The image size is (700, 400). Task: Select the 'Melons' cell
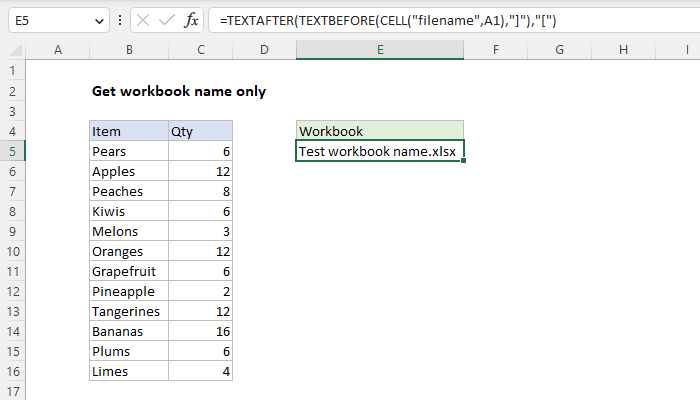tap(129, 231)
